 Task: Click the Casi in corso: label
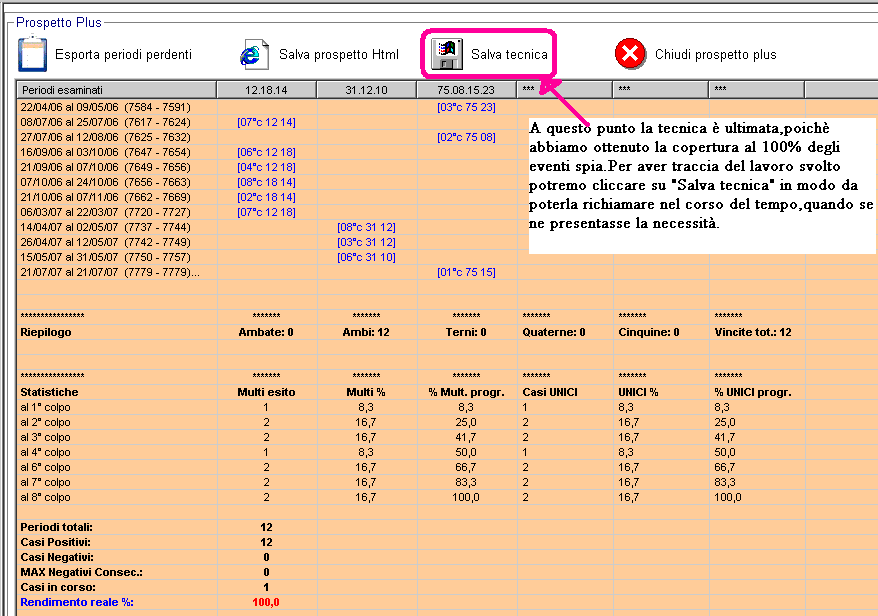pos(58,587)
